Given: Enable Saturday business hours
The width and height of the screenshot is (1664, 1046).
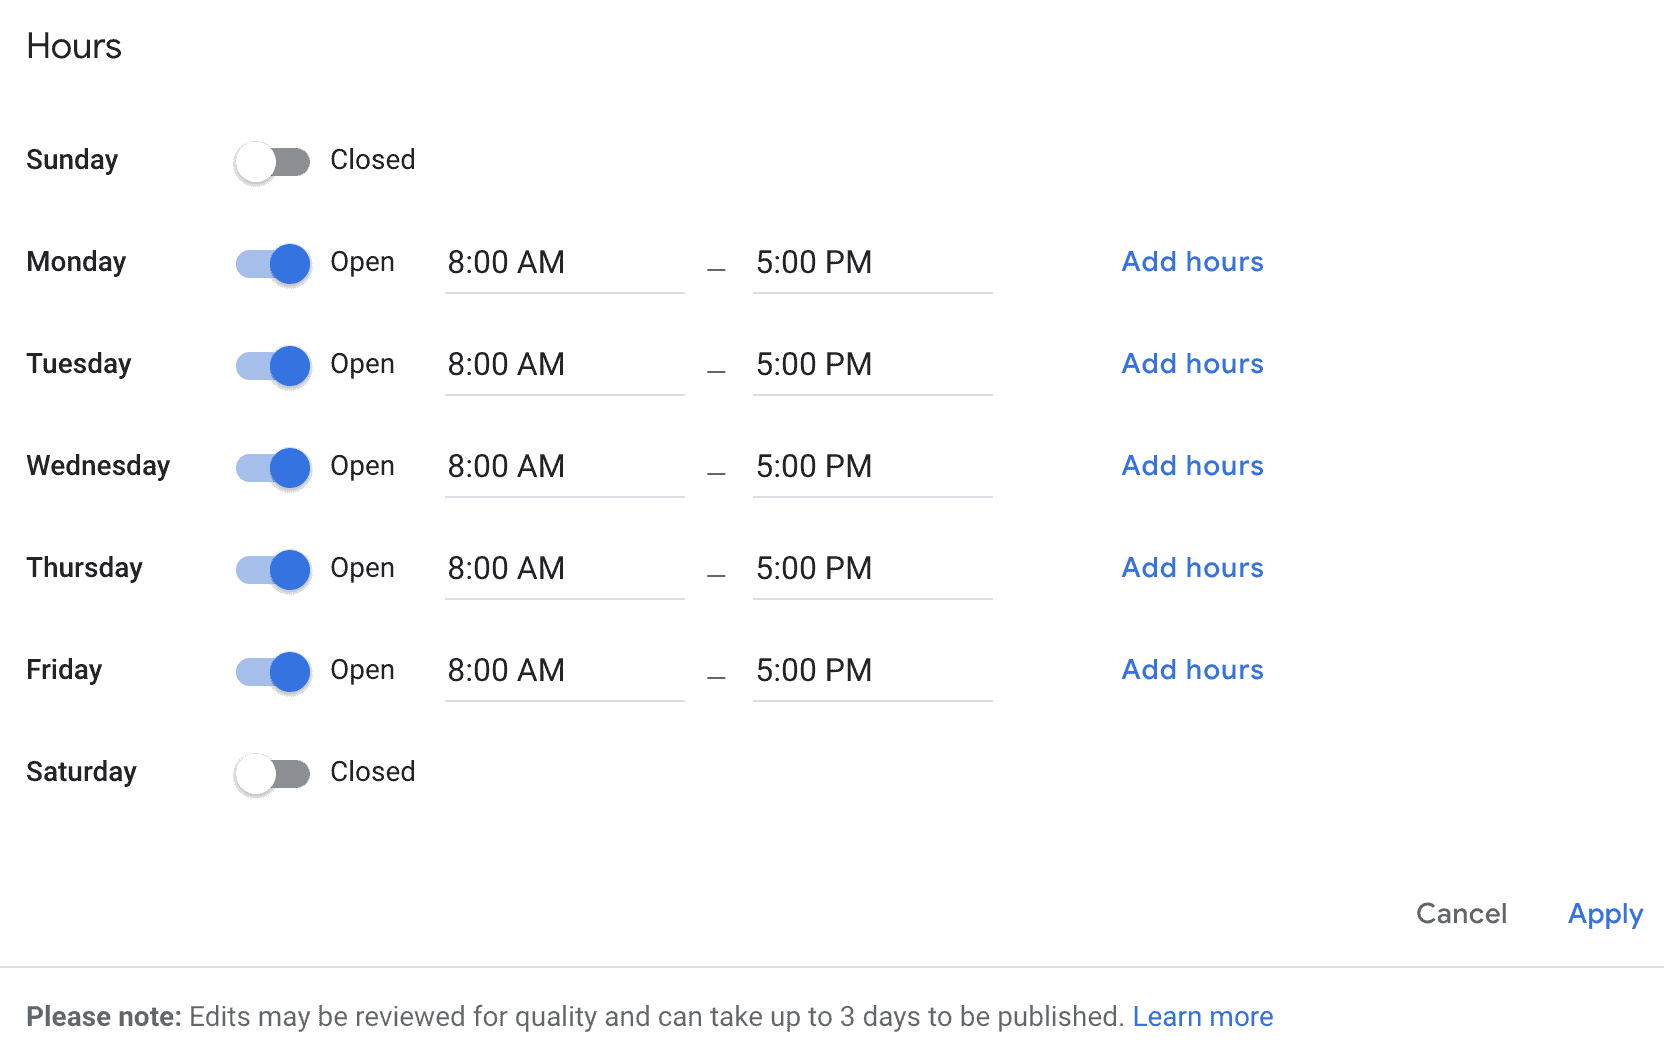Looking at the screenshot, I should pos(272,772).
